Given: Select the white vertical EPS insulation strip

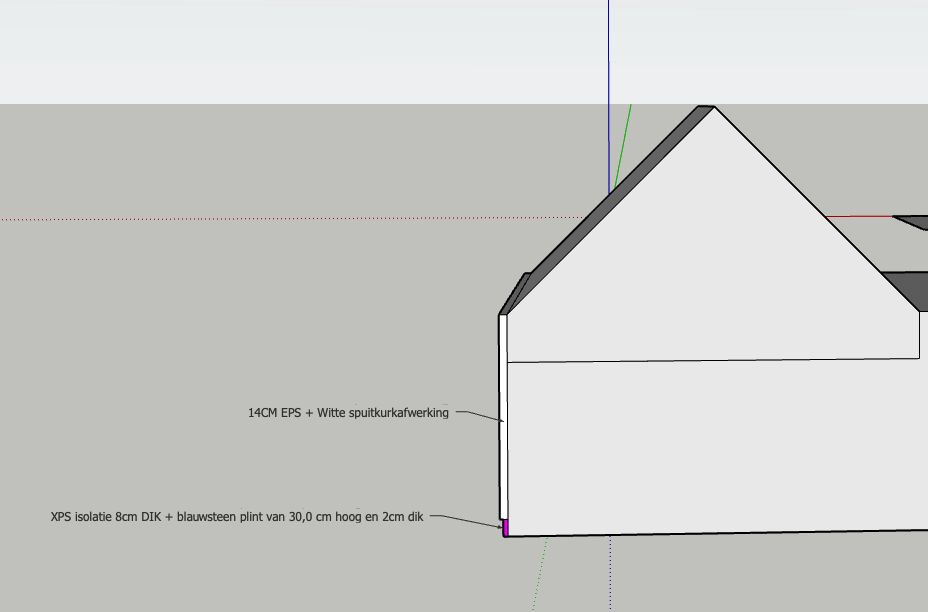Looking at the screenshot, I should [503, 417].
